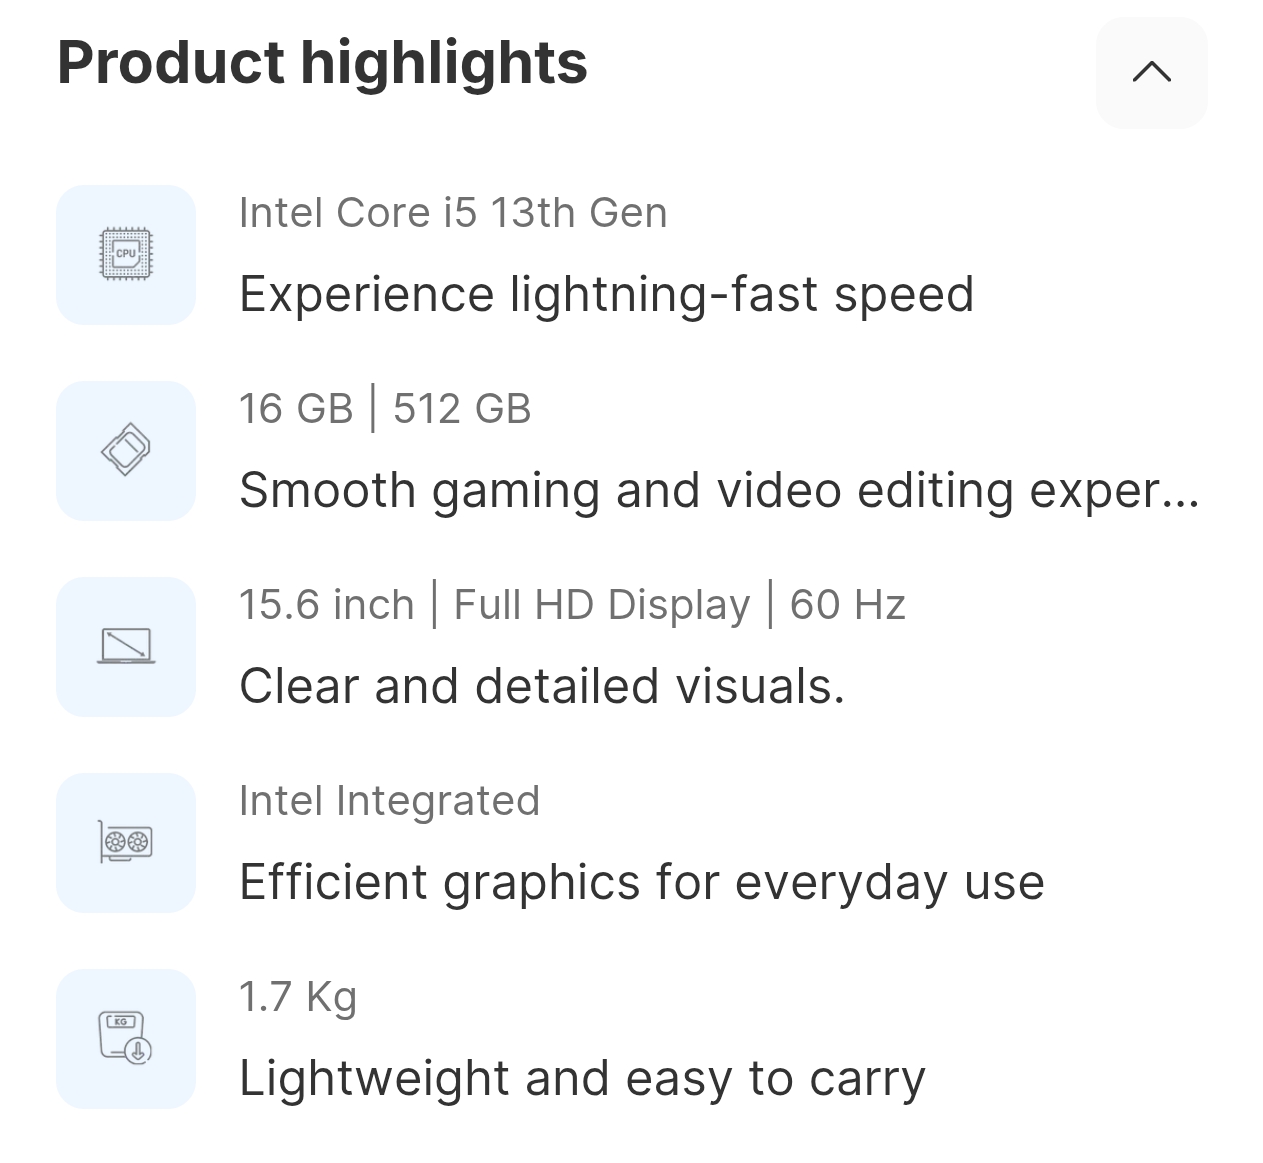Tap the memory chip icon
1263x1163 pixels.
click(126, 450)
